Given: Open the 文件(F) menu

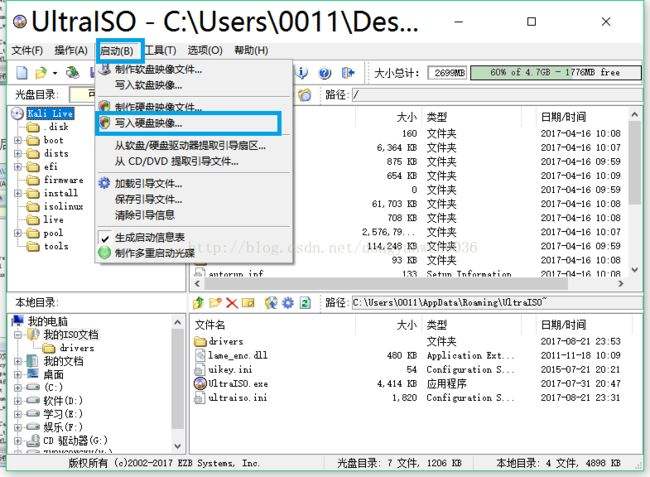Looking at the screenshot, I should (27, 51).
